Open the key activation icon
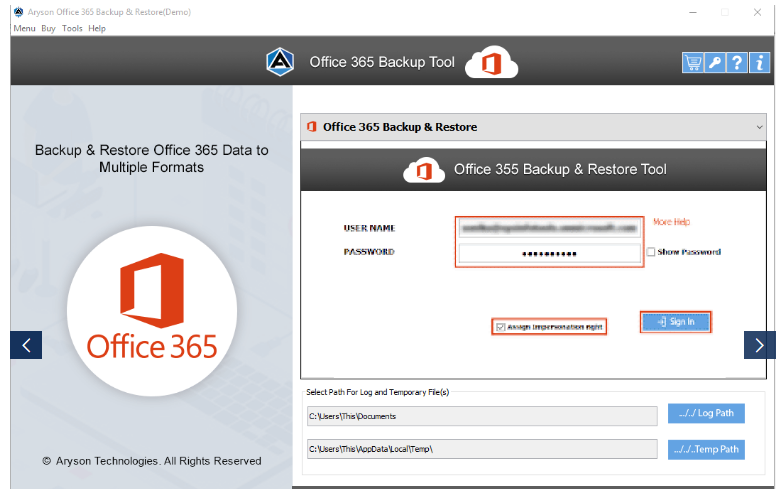This screenshot has width=778, height=489. pos(714,63)
